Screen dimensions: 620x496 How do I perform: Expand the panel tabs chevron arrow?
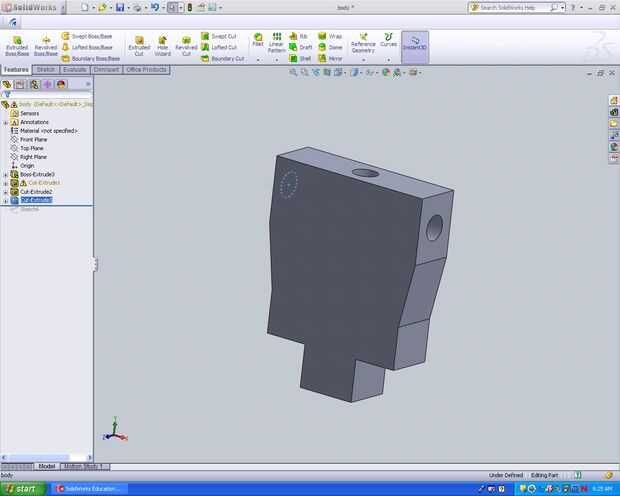(x=88, y=84)
